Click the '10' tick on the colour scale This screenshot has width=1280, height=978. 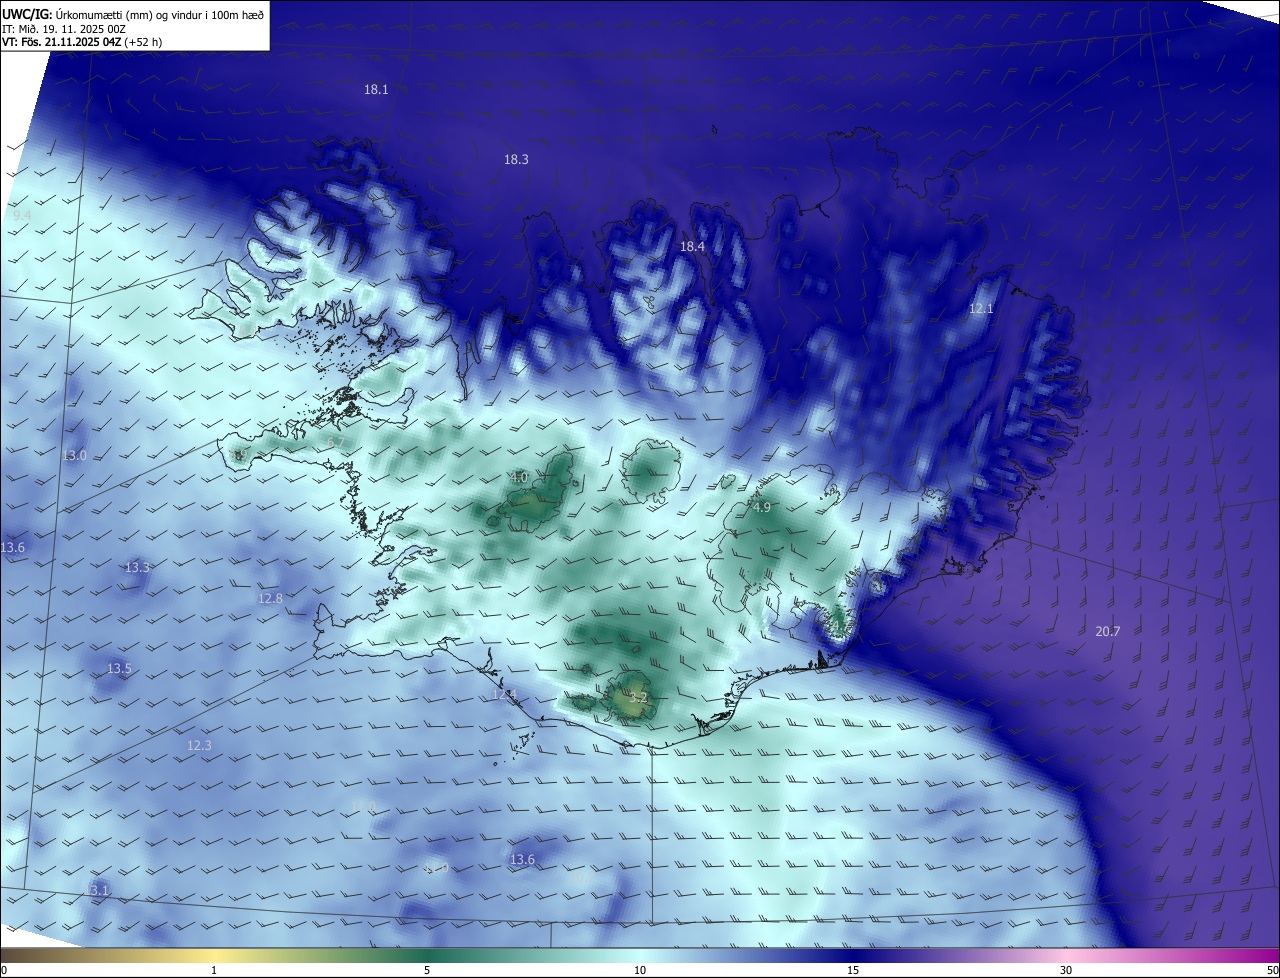coord(640,970)
